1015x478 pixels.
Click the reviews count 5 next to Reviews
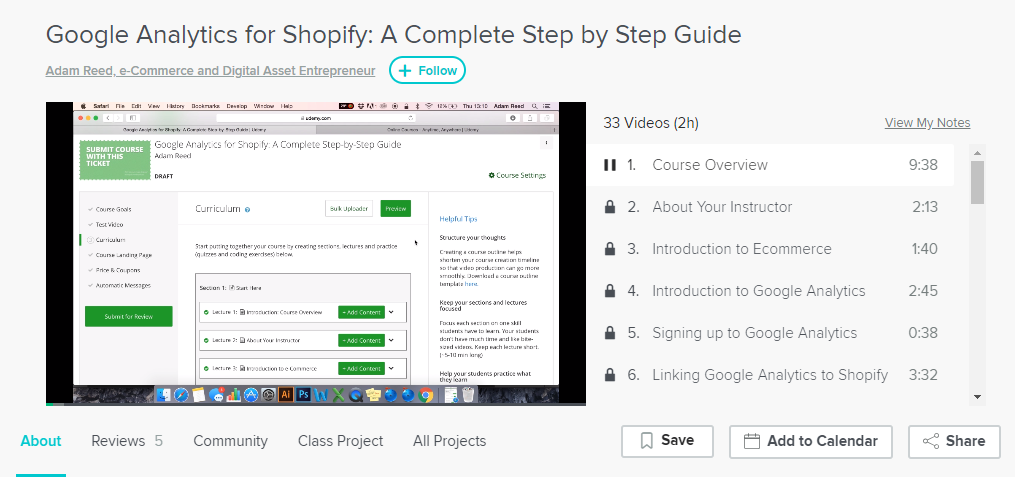159,441
